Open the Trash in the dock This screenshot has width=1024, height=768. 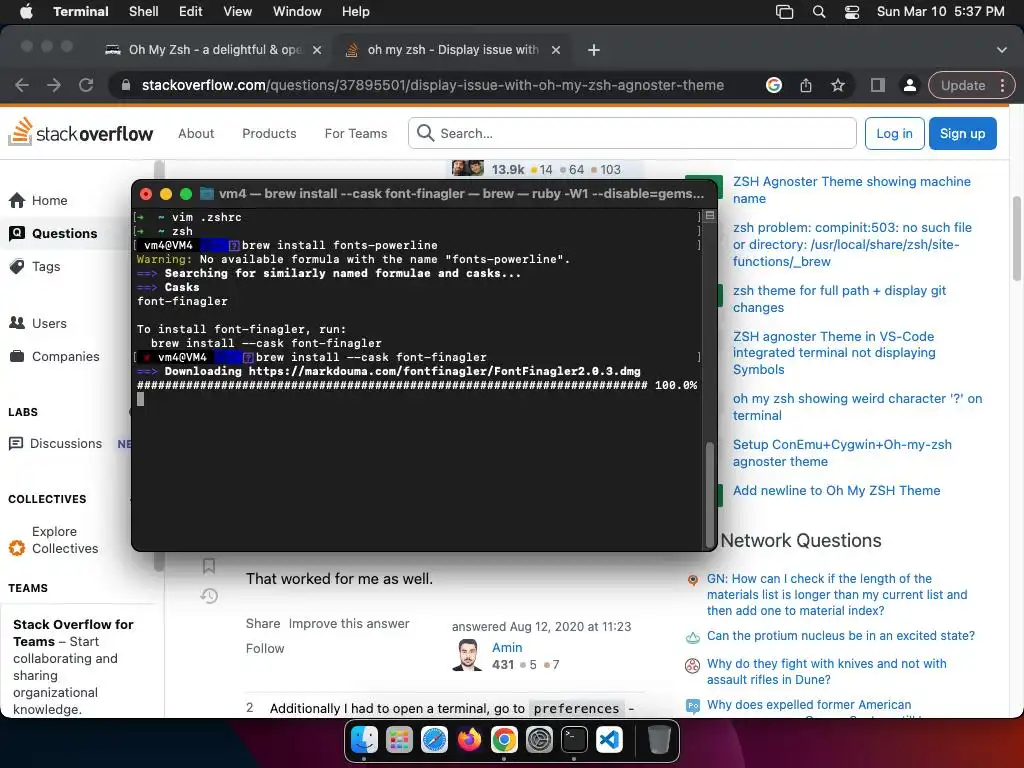point(659,740)
